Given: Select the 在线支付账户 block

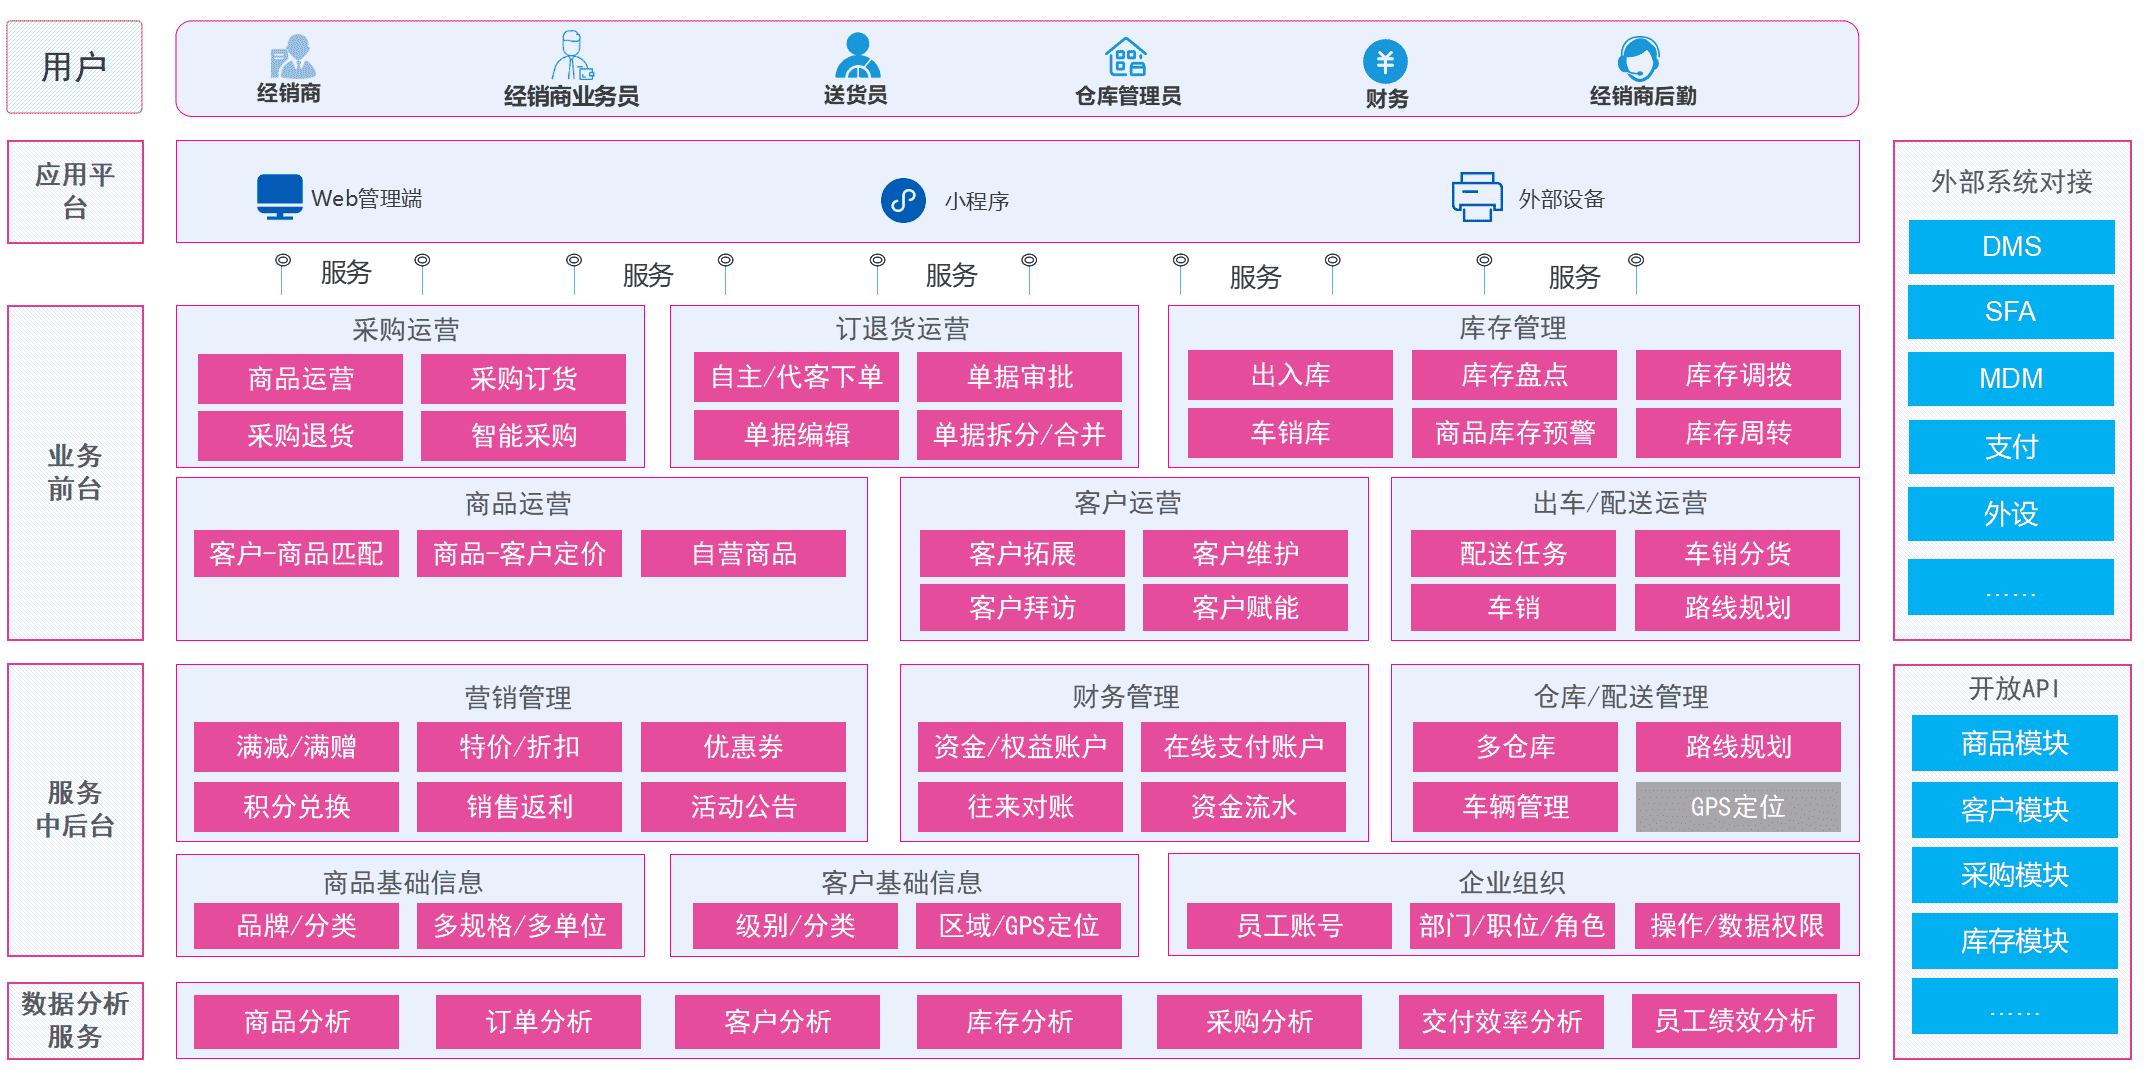Looking at the screenshot, I should pyautogui.click(x=1243, y=747).
